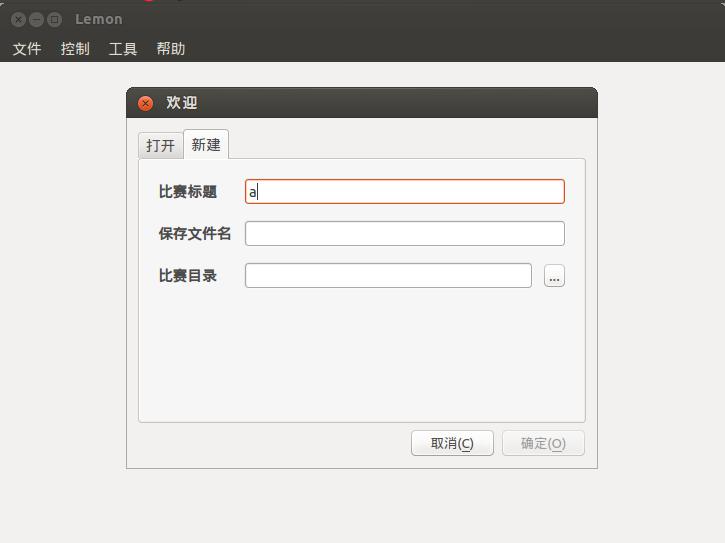Focus the 比赛标题 text field

(x=405, y=191)
